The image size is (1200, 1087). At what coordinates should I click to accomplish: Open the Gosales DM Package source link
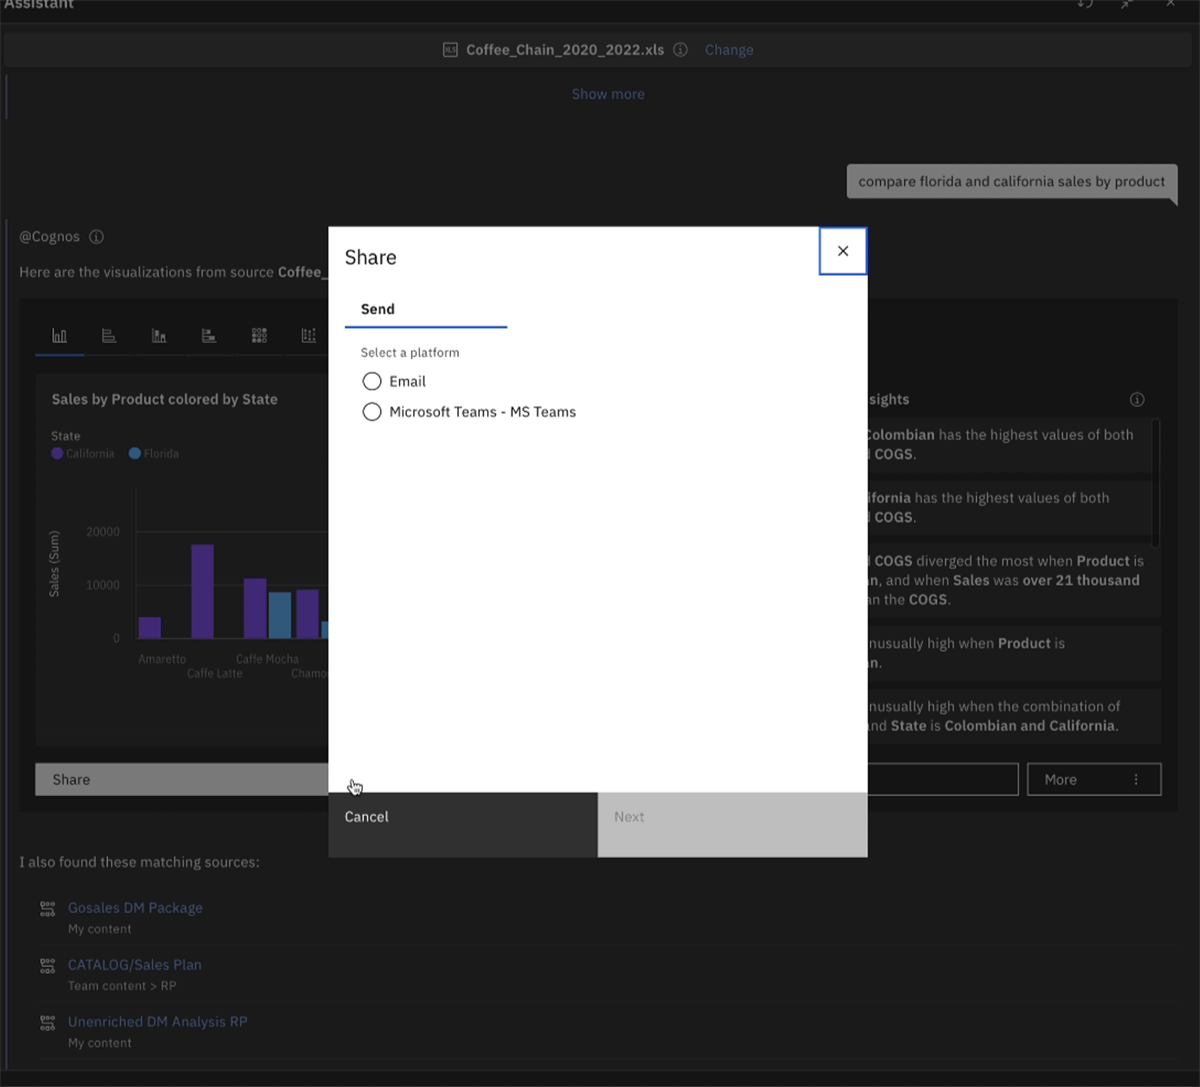(135, 908)
